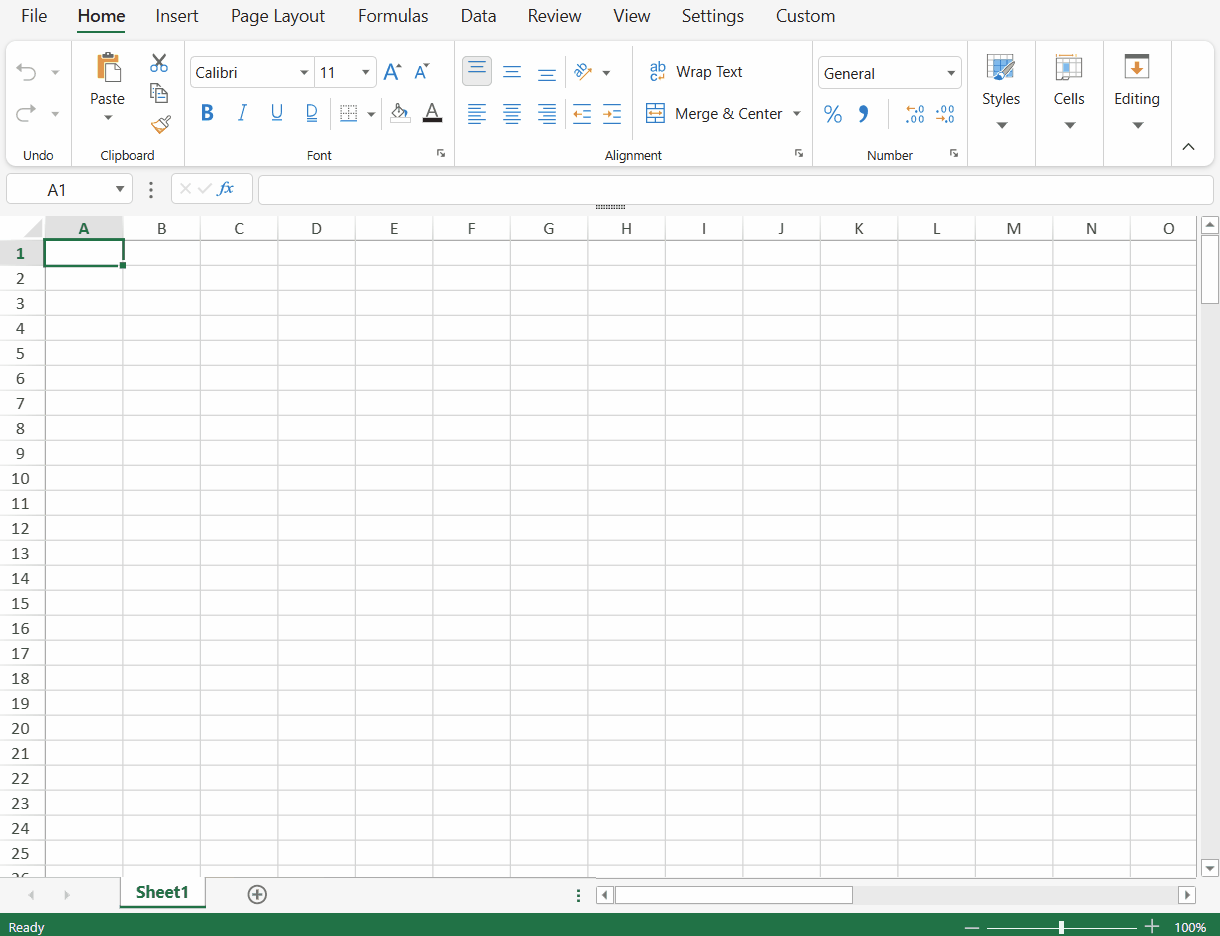Collapse the ribbon with the chevron

click(x=1188, y=147)
